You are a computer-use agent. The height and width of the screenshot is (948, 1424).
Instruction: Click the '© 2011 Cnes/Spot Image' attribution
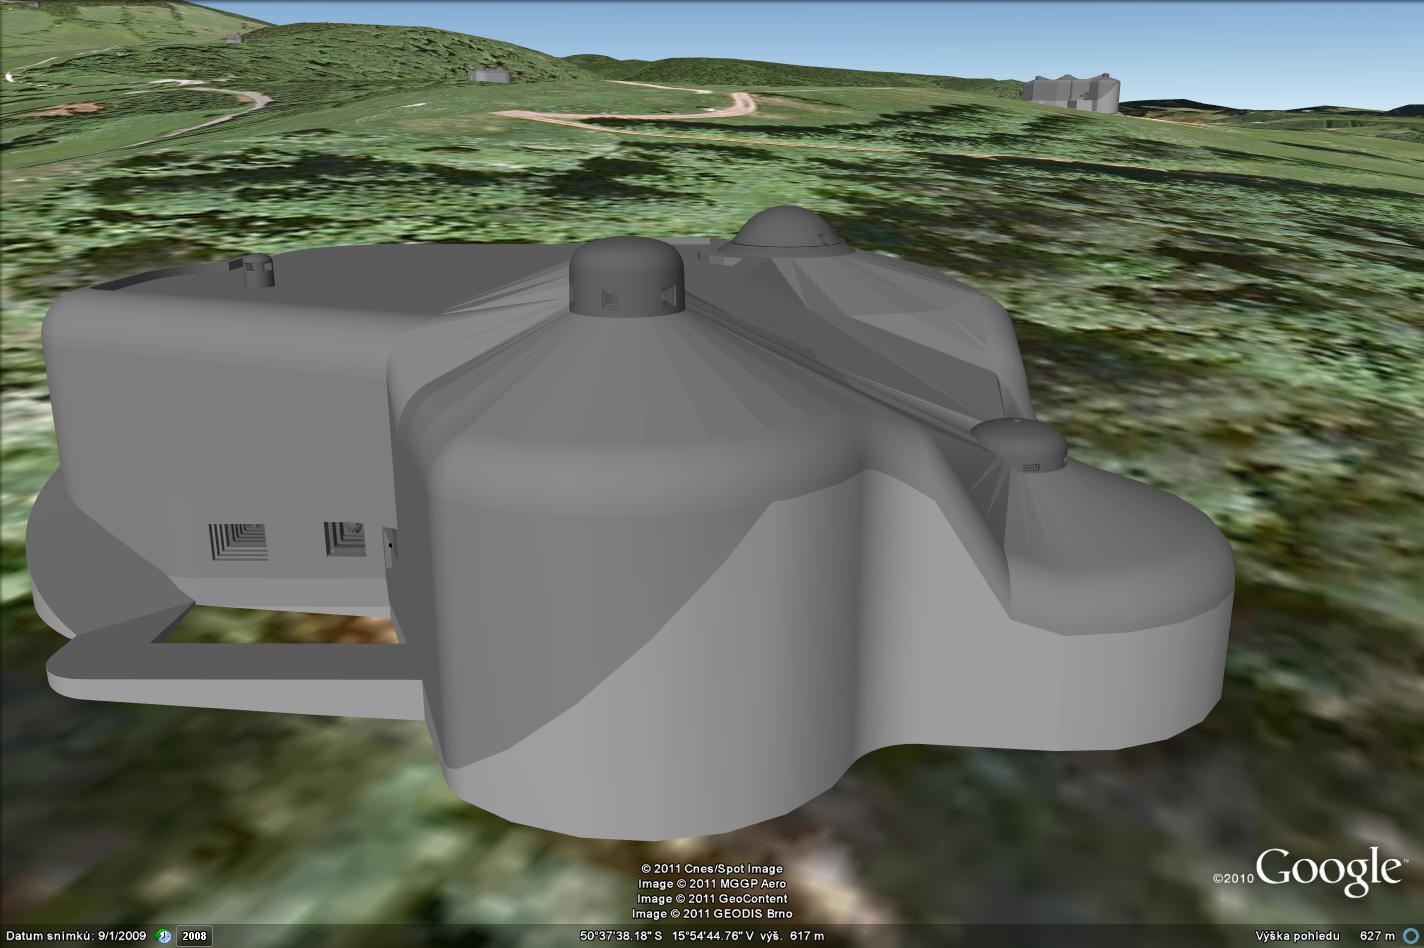pos(712,869)
